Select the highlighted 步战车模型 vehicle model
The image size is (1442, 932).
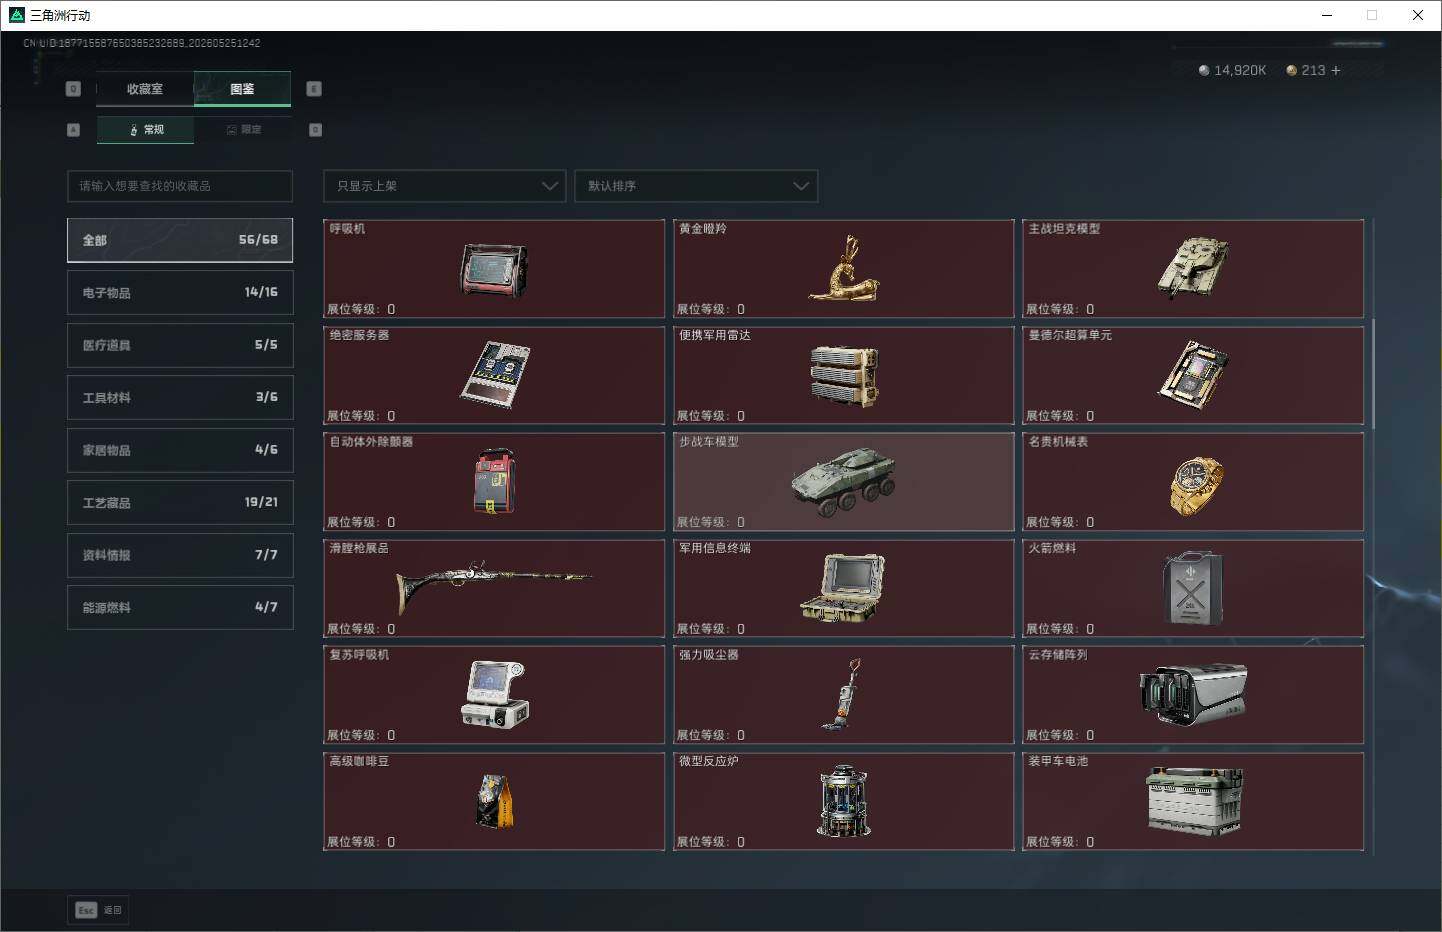coord(843,482)
